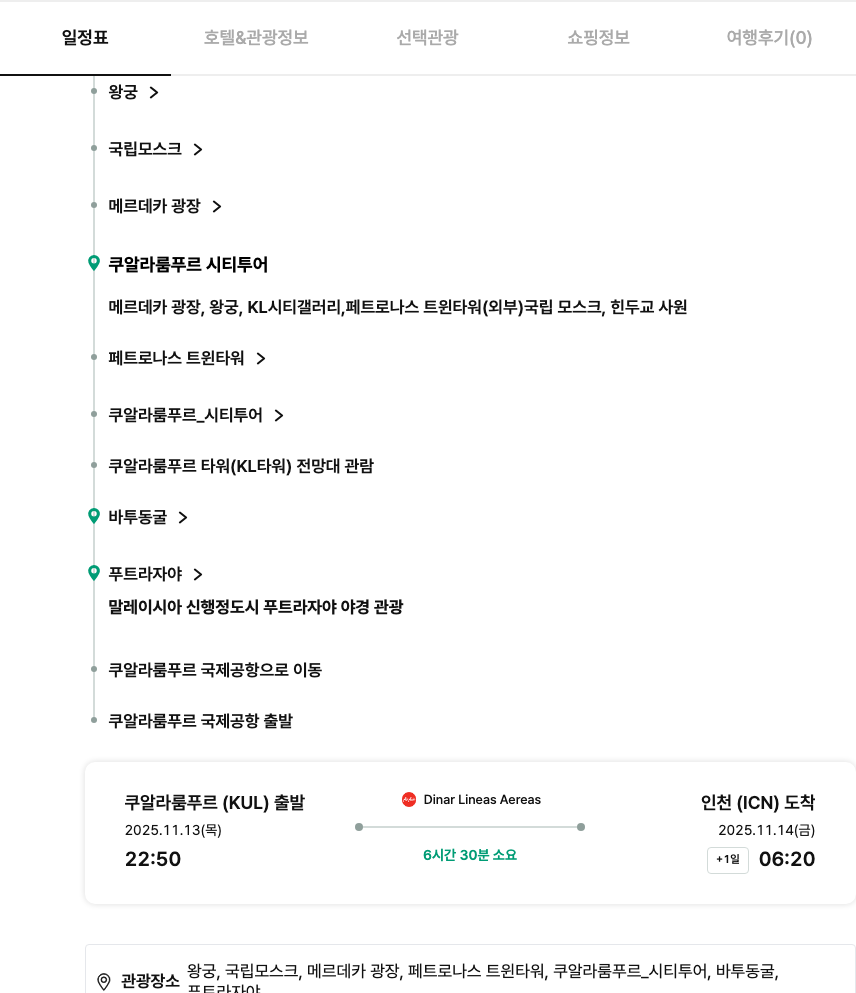Expand the 바투동굴 chevron arrow

[x=183, y=517]
